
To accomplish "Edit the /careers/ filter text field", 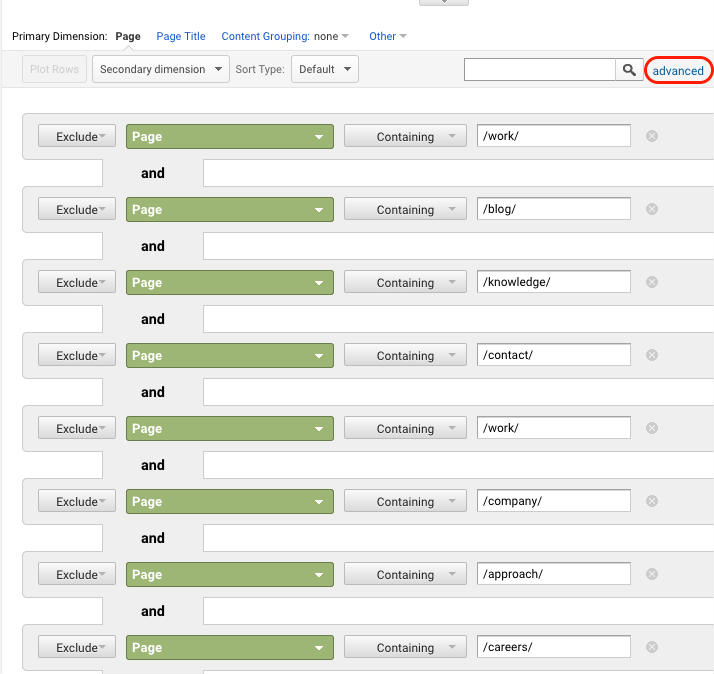I will (554, 647).
